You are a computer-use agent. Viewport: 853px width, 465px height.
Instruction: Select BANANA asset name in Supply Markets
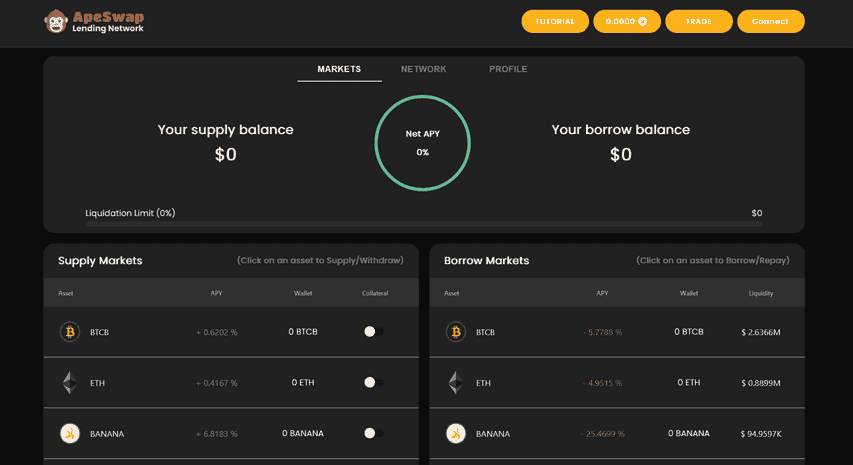(107, 434)
